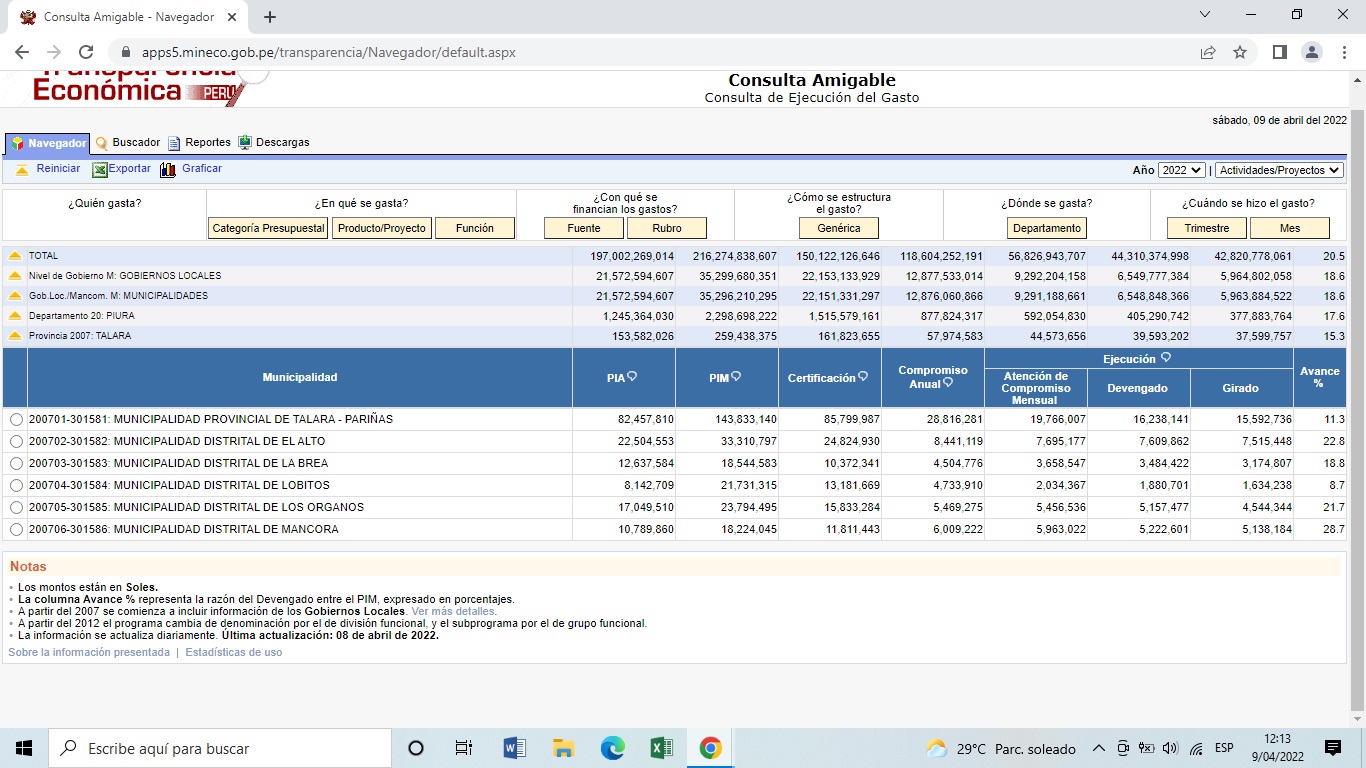Click the magnifier icon beside Buscador
Viewport: 1366px width, 768px height.
point(101,143)
